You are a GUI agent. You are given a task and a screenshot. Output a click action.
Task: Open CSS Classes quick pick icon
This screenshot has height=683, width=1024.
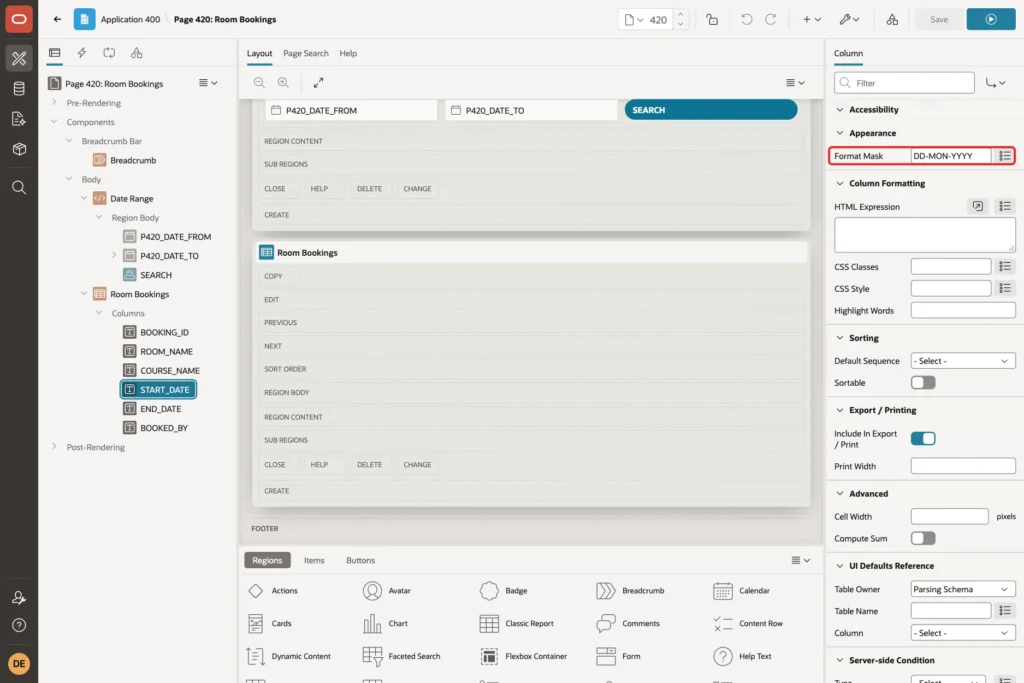tap(1004, 266)
